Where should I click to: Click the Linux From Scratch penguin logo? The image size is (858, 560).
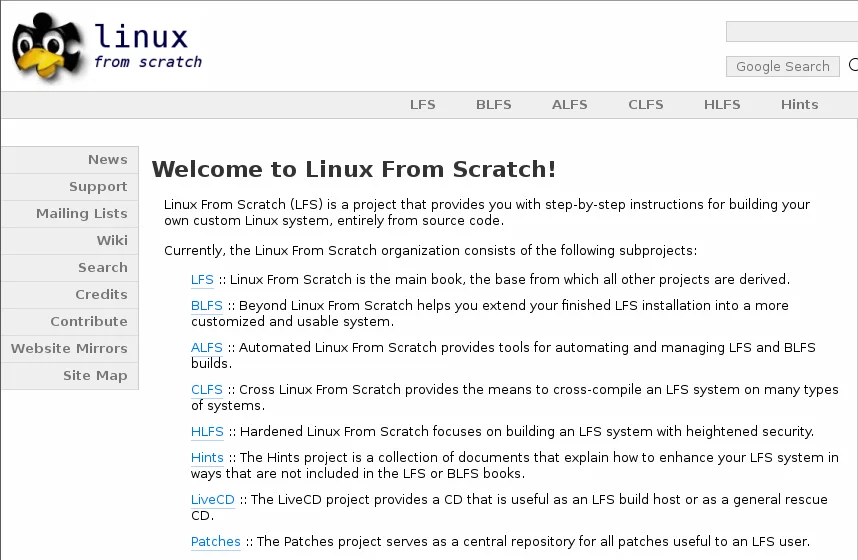point(48,48)
